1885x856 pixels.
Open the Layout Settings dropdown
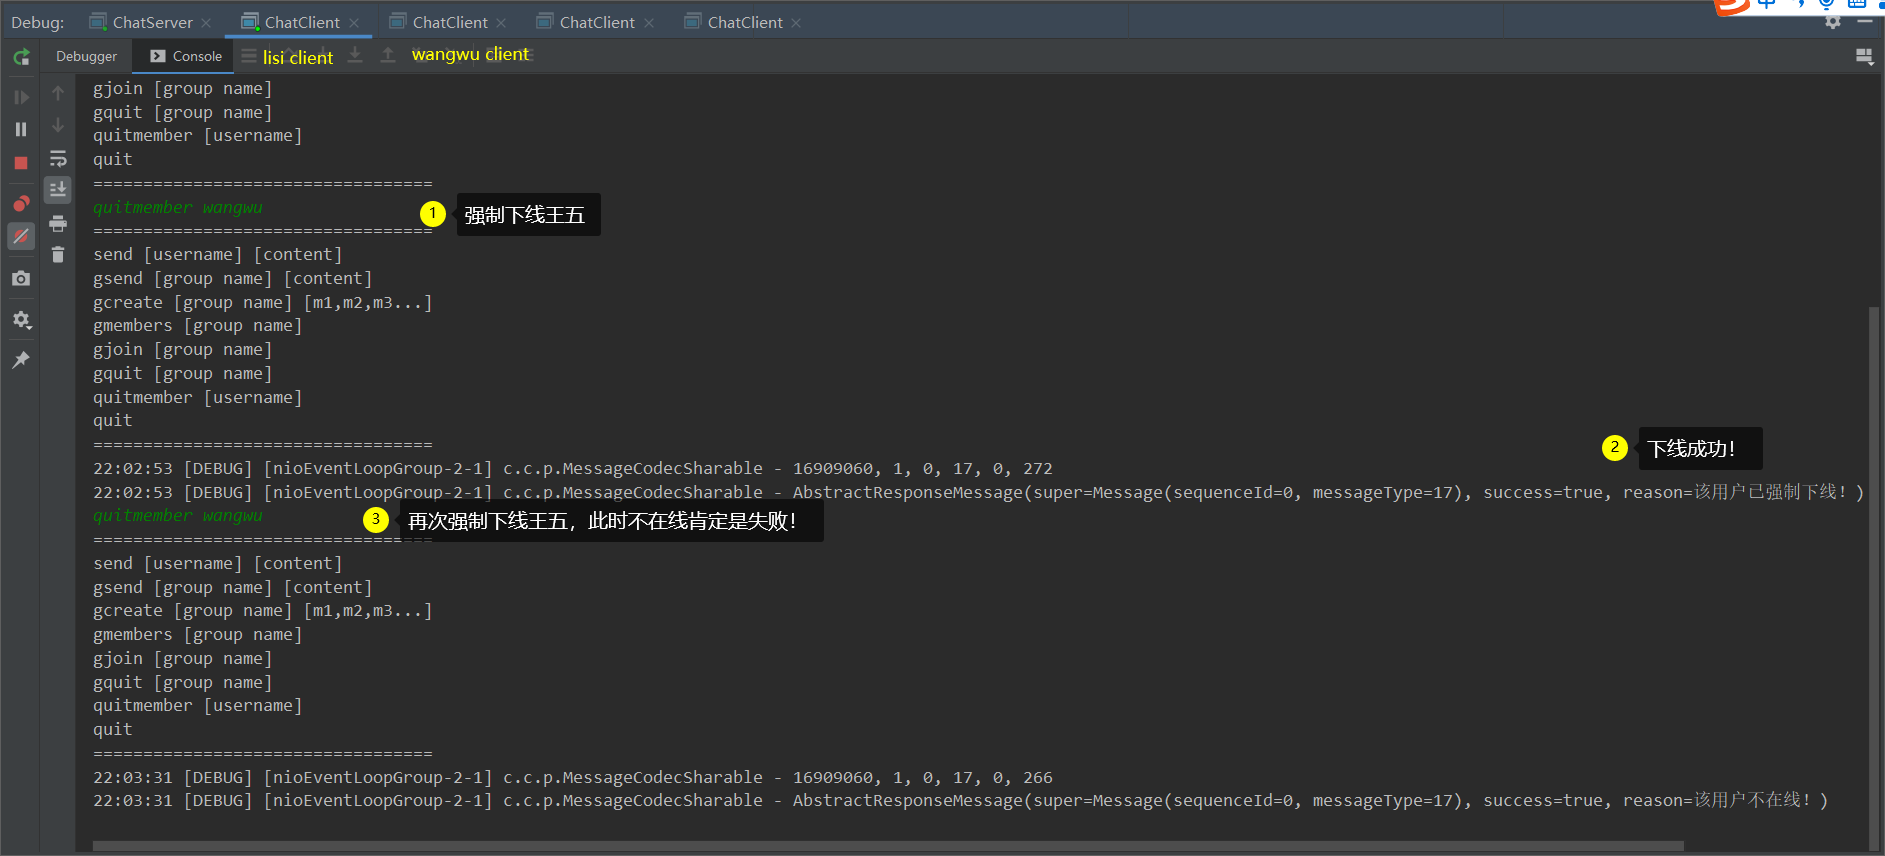pyautogui.click(x=1865, y=57)
